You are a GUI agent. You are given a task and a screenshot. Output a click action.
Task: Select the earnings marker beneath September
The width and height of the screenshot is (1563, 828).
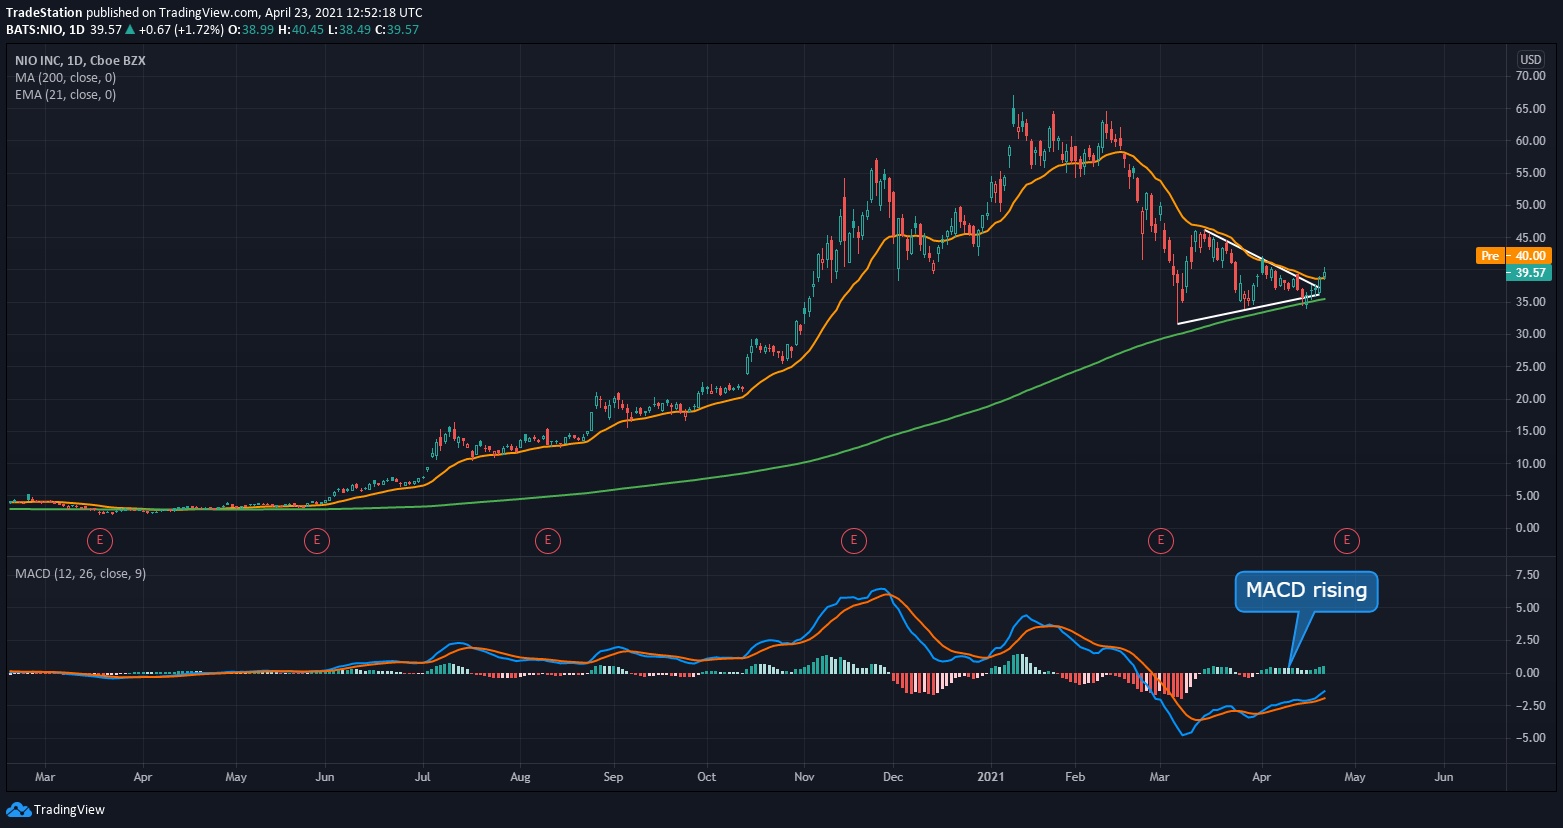pyautogui.click(x=548, y=540)
